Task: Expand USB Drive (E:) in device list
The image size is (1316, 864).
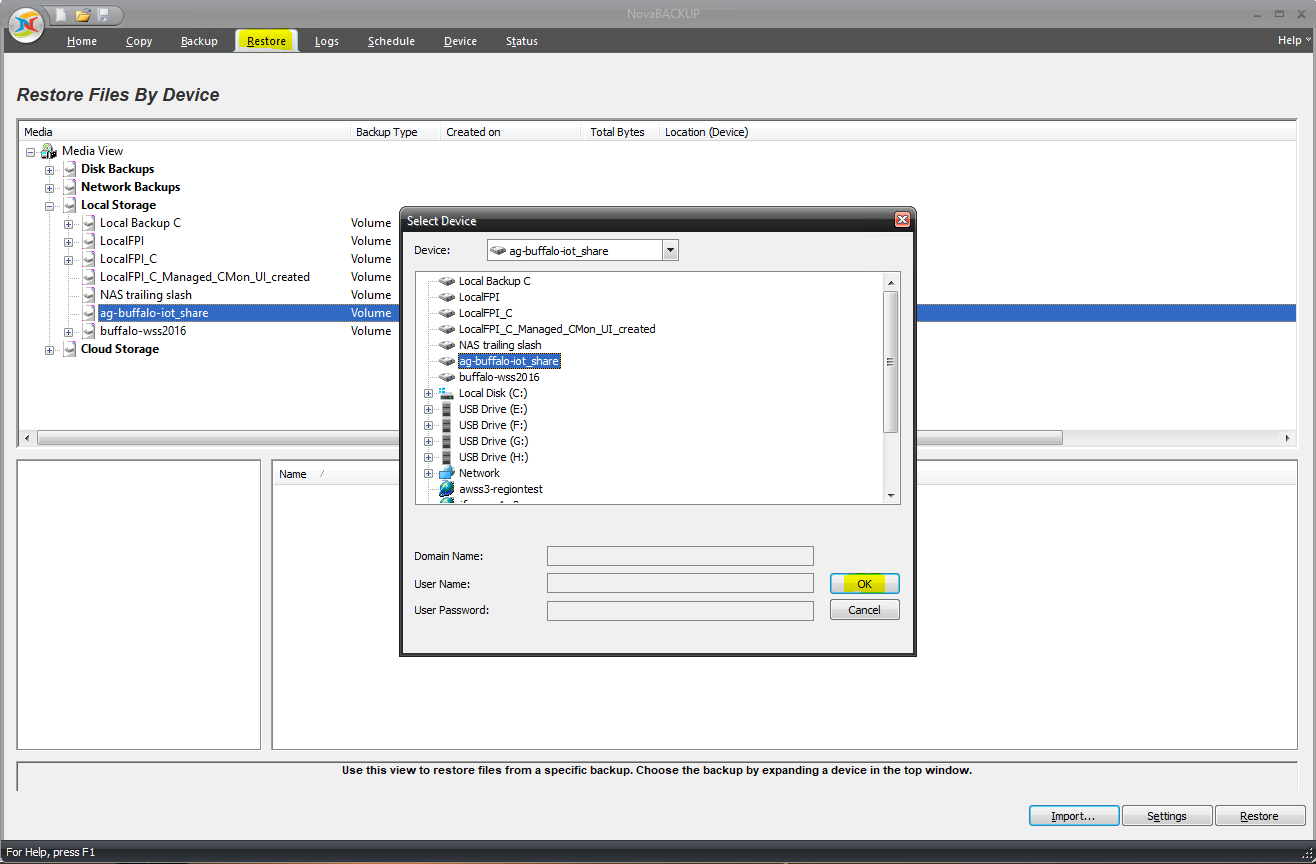Action: point(429,409)
